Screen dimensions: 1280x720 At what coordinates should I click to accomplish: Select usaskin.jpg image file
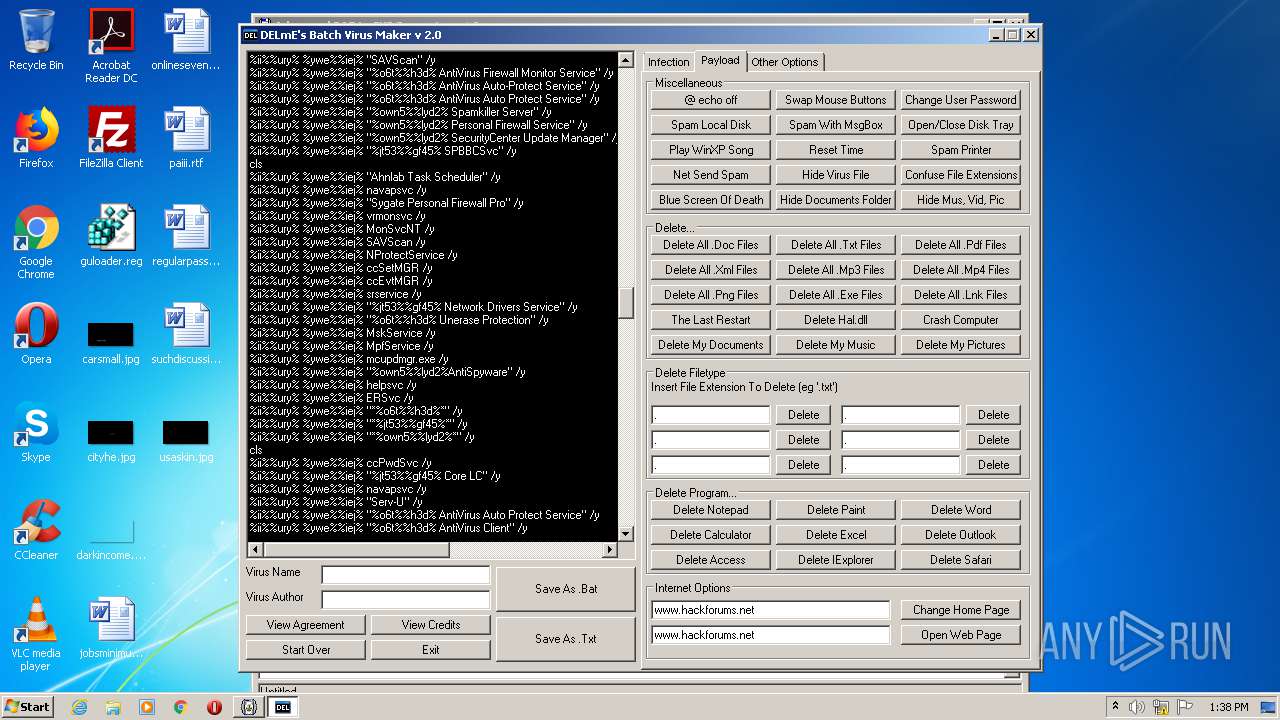(186, 440)
